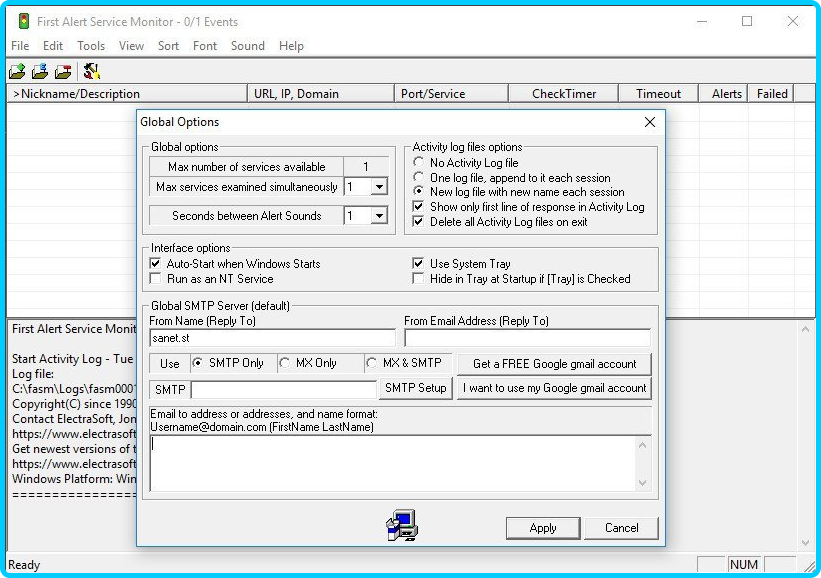Click the Apply button

coord(543,528)
